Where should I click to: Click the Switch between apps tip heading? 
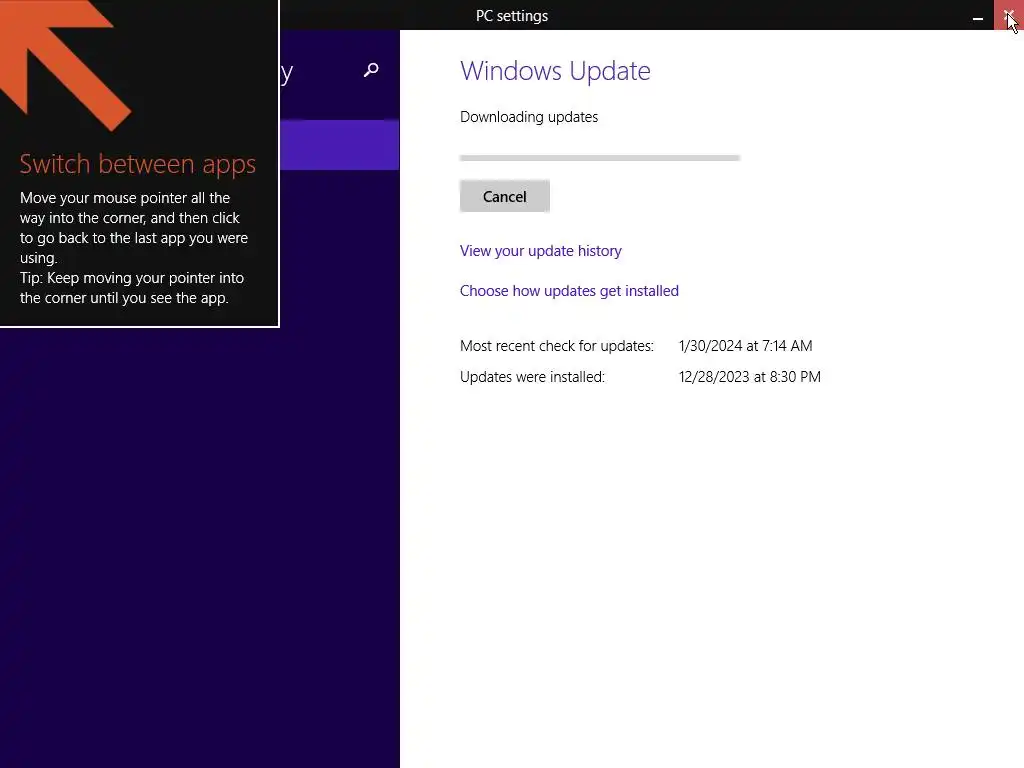coord(137,163)
